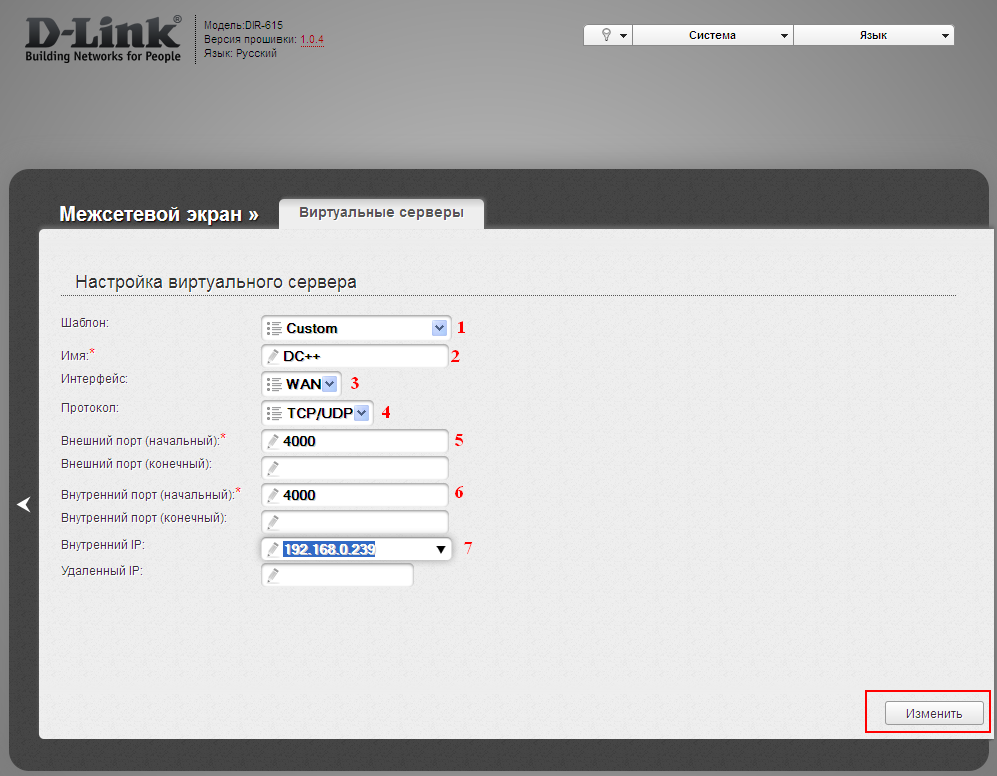997x776 pixels.
Task: Open the Язык language menu
Action: (874, 35)
